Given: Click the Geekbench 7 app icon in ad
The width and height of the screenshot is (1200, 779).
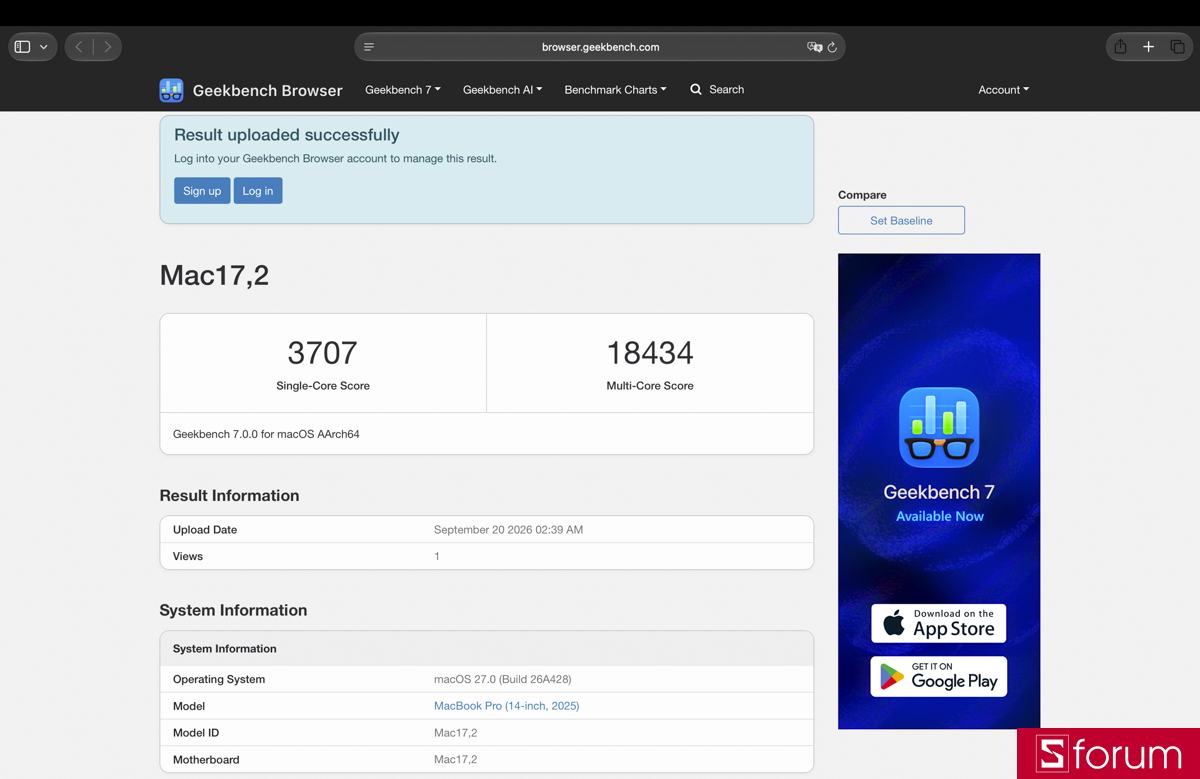Looking at the screenshot, I should (939, 428).
